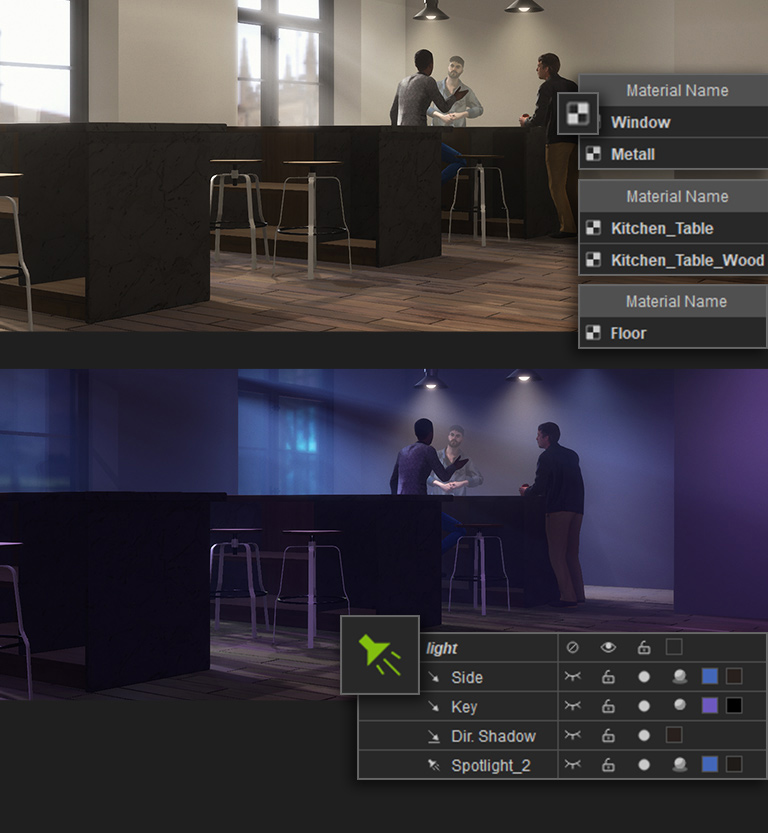The height and width of the screenshot is (833, 768).
Task: Click the checkered icon beside Kitchen_Table
Action: 593,228
